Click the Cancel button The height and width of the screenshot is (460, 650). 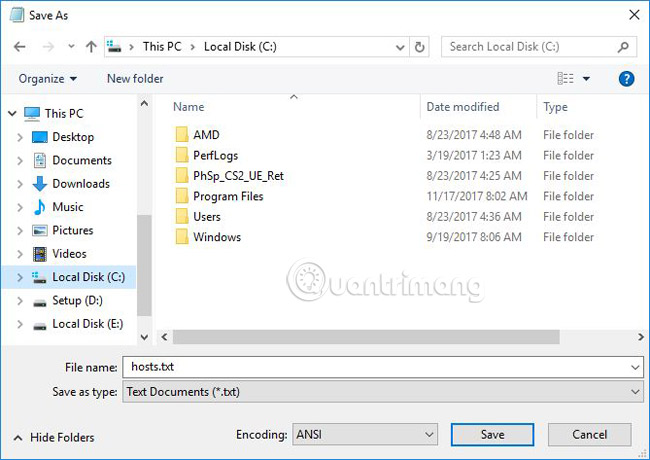pyautogui.click(x=589, y=434)
